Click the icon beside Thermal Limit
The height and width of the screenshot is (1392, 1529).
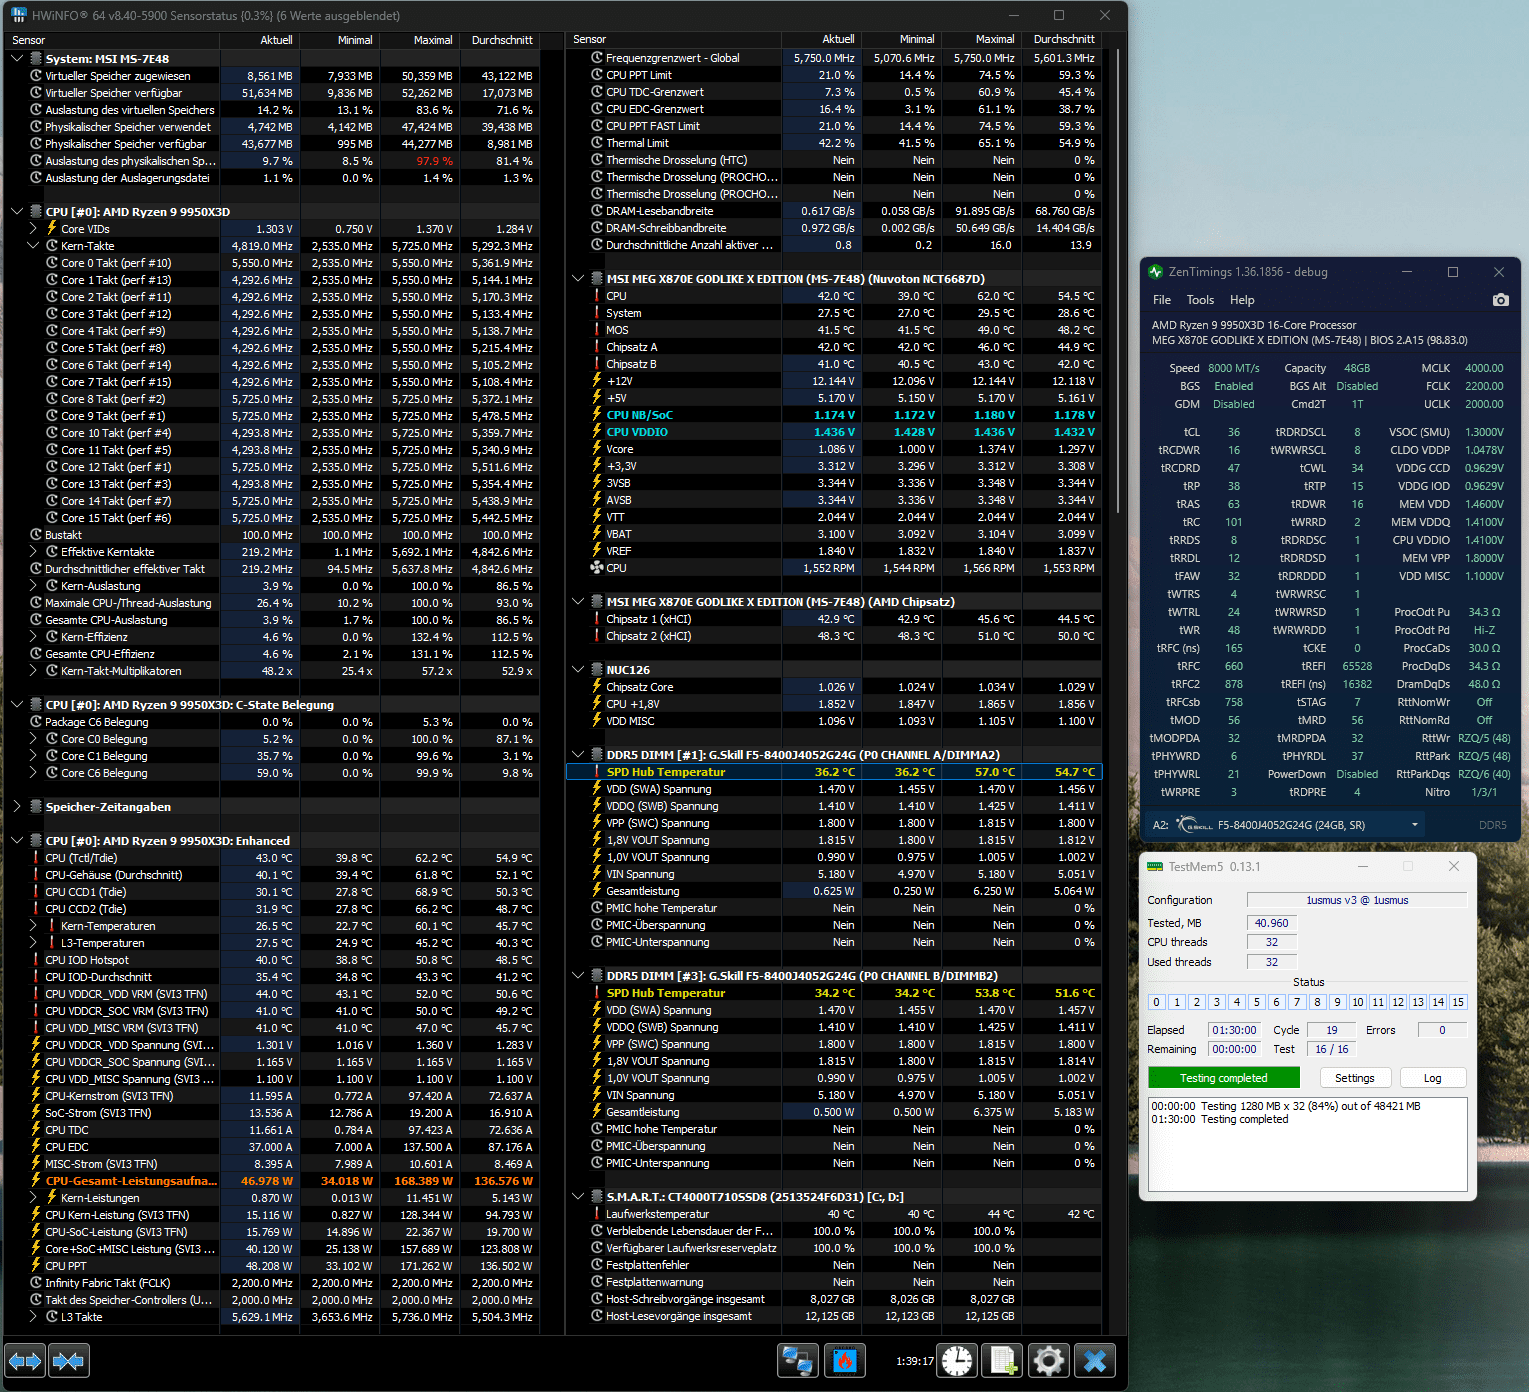click(597, 143)
